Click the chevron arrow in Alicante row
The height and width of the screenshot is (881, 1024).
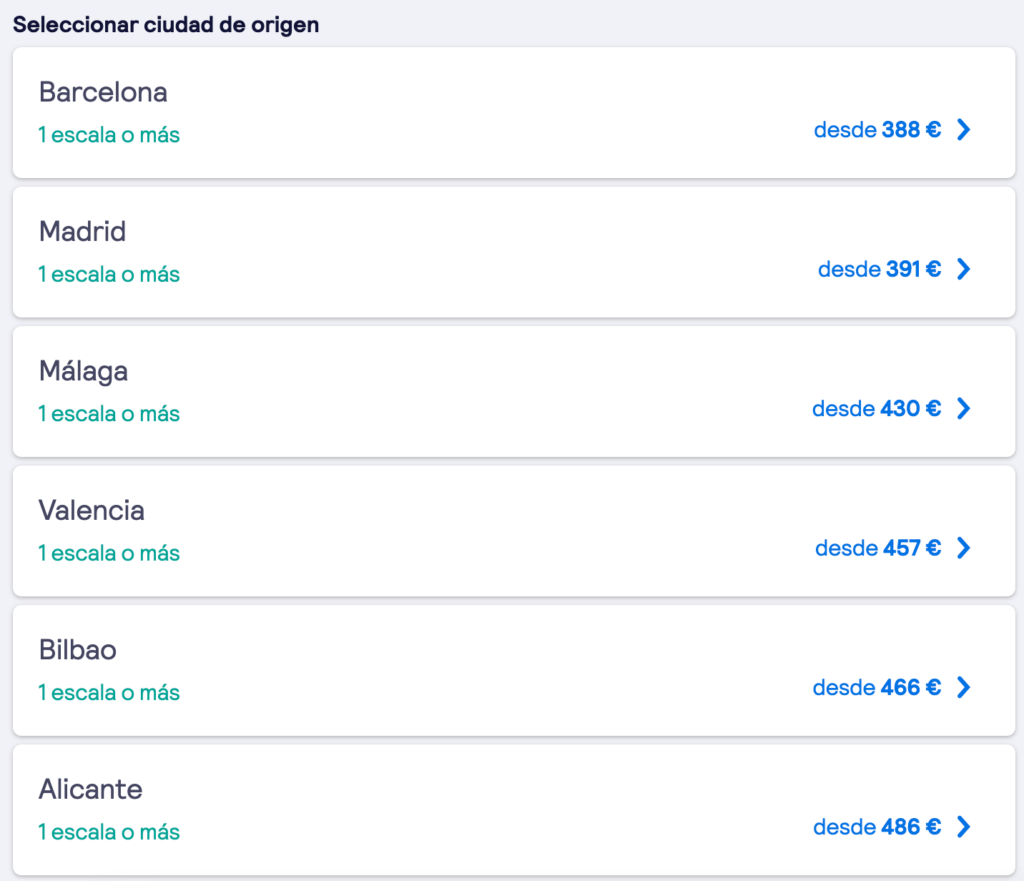click(x=963, y=827)
